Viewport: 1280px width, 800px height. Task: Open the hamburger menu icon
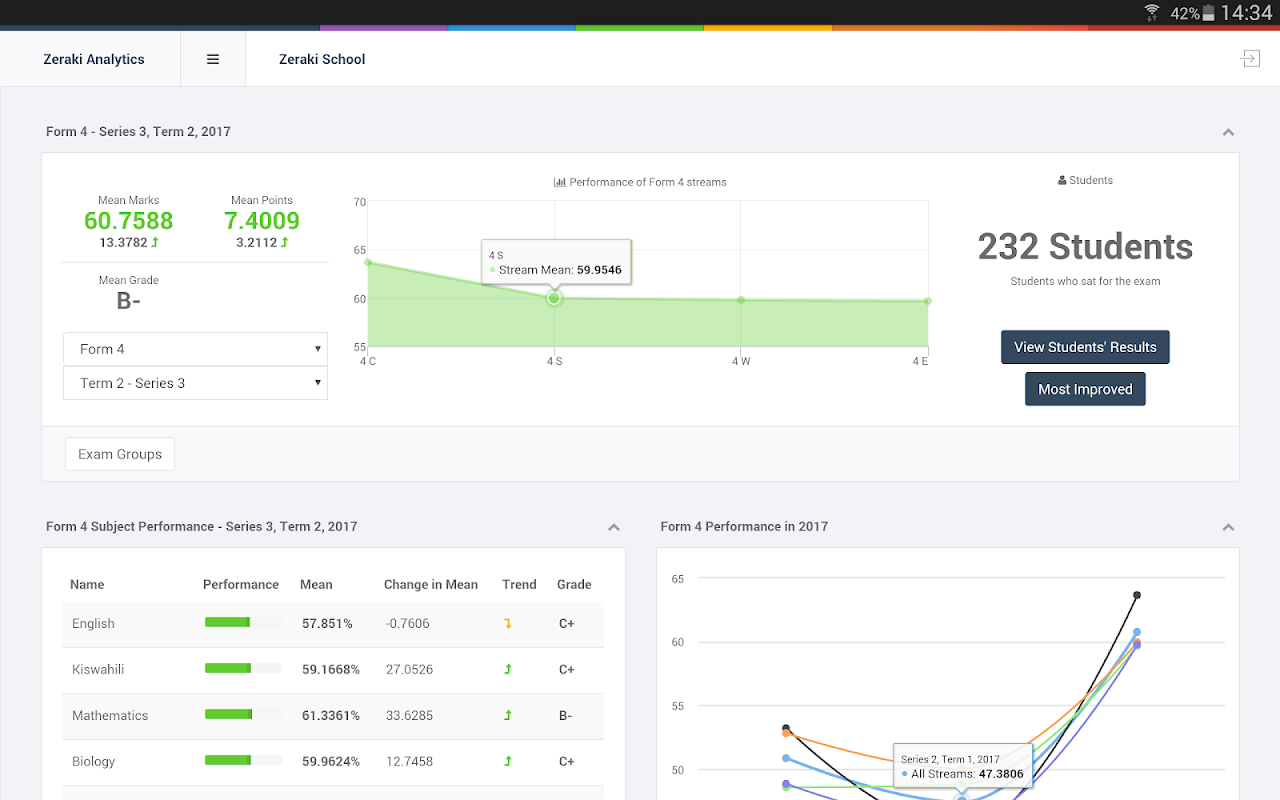(213, 59)
